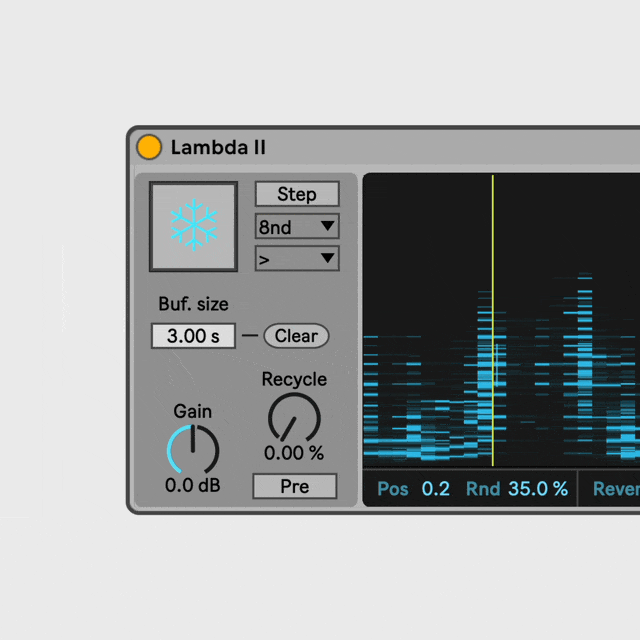Screen dimensions: 640x640
Task: Open the > direction dropdown
Action: click(x=297, y=258)
